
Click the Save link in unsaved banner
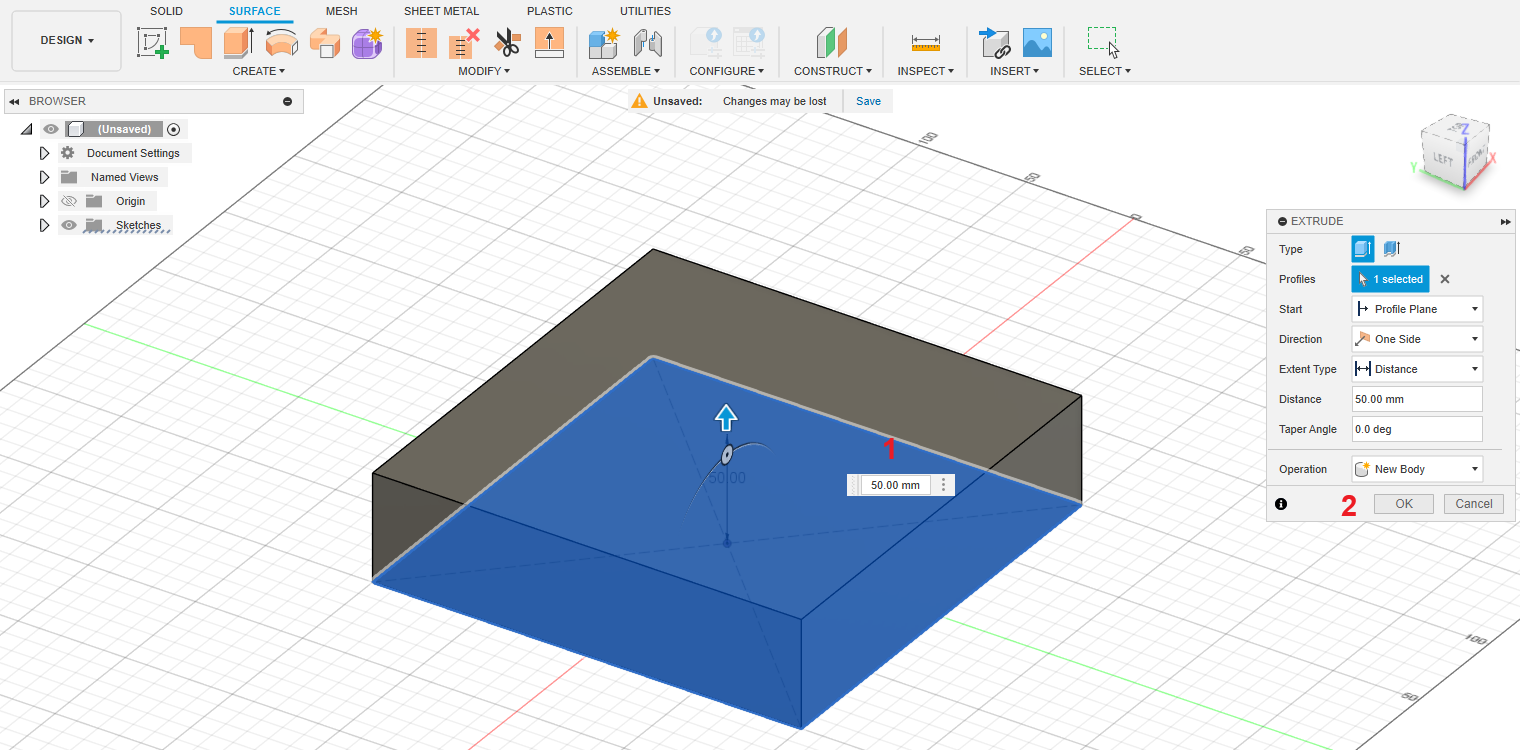coord(868,101)
